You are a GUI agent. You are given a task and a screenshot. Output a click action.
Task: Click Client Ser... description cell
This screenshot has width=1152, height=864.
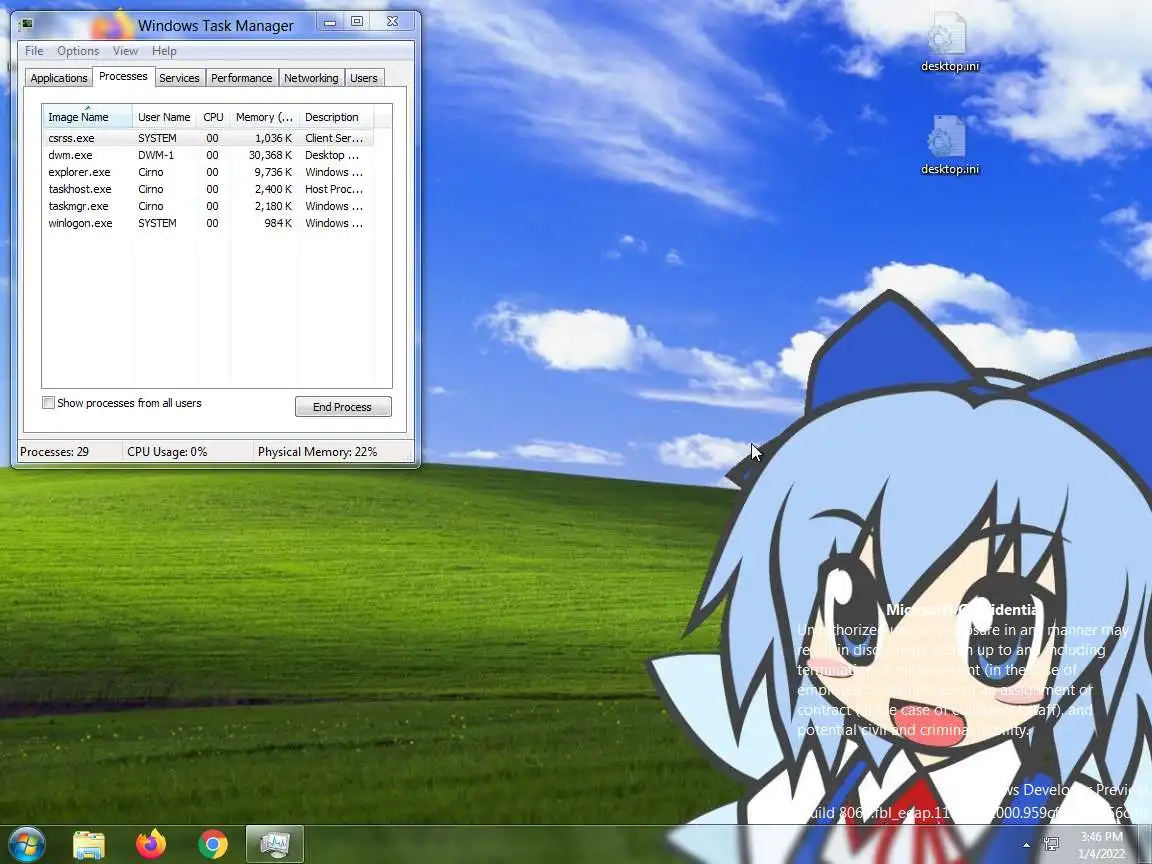click(334, 138)
